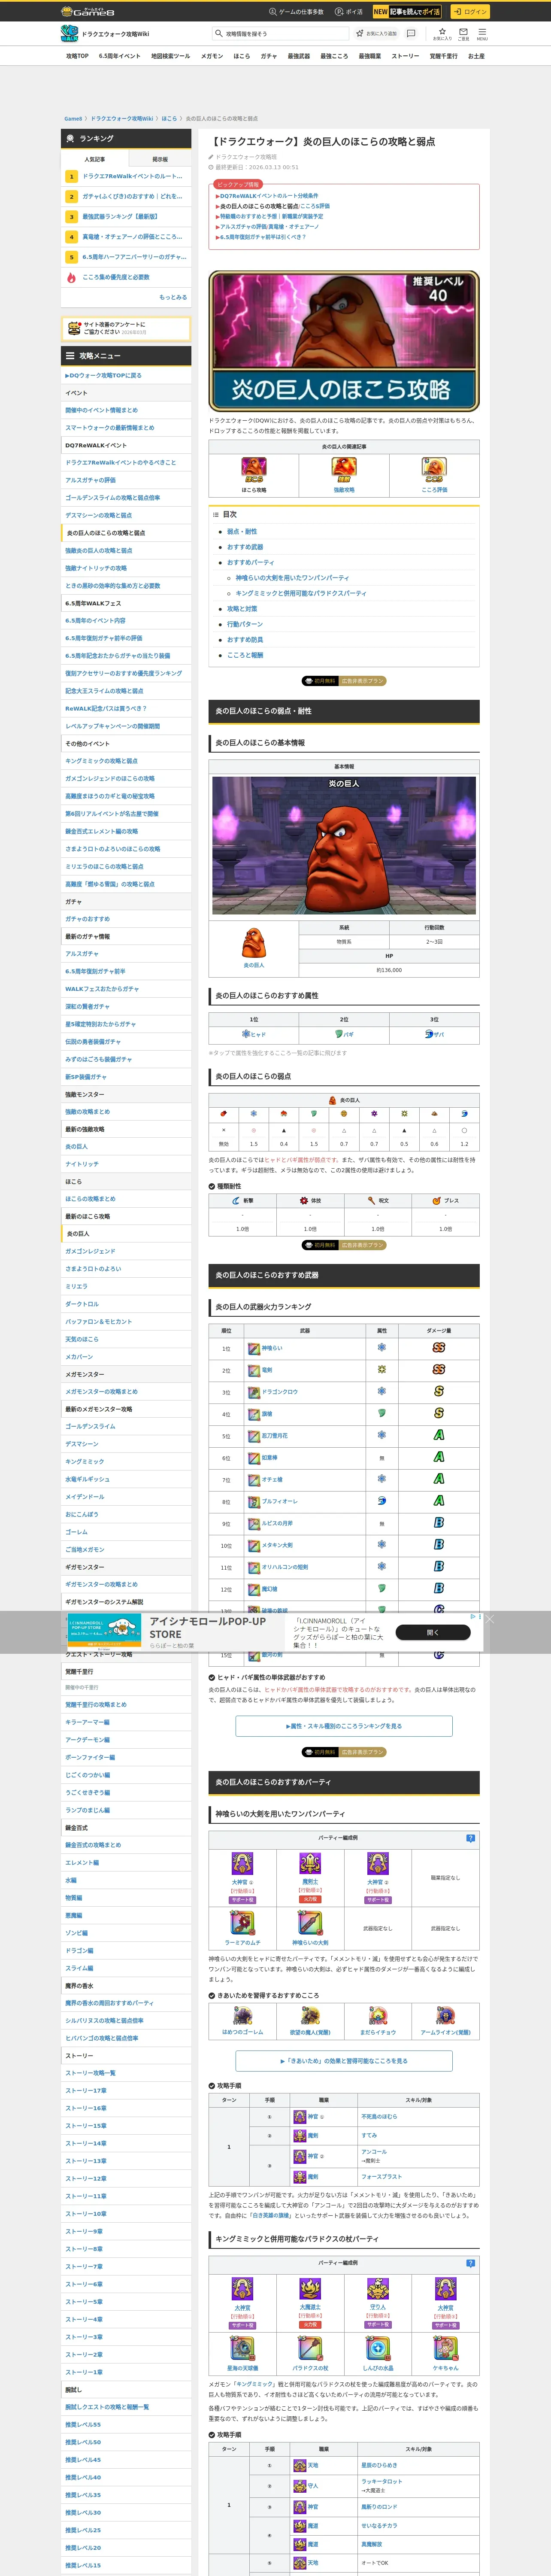Open デスマシーンの攻略と弱点 sidebar link
This screenshot has width=551, height=2576.
tap(98, 515)
